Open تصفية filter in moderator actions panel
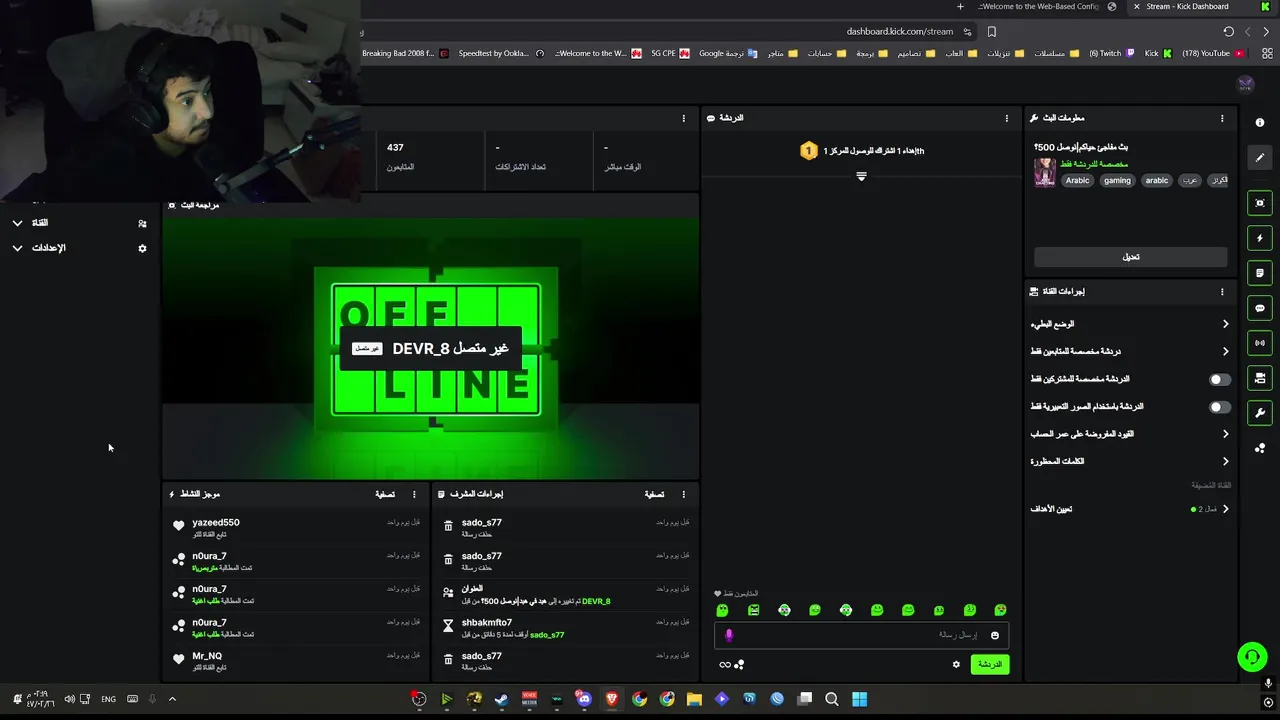1280x720 pixels. [654, 494]
